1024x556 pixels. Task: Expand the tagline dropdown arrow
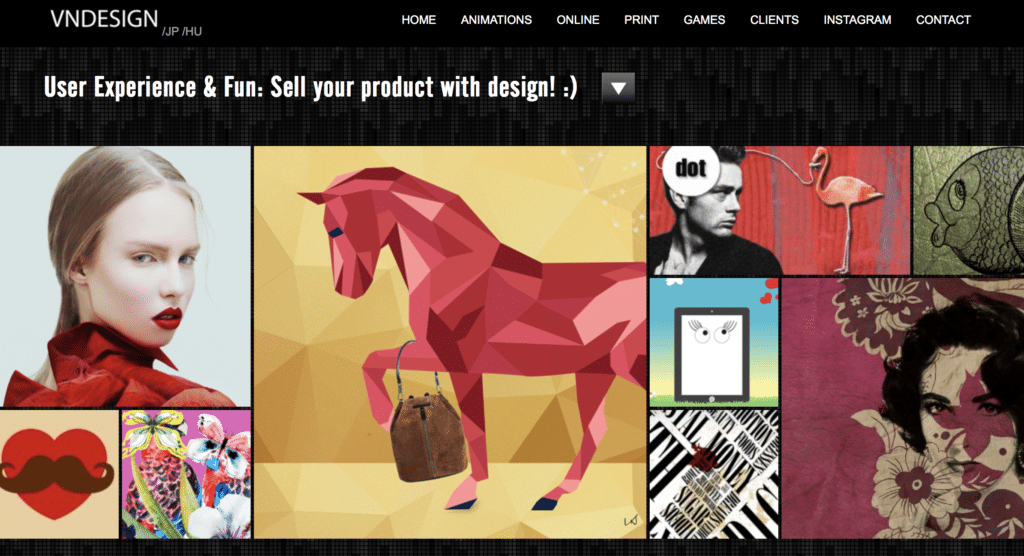pyautogui.click(x=618, y=88)
